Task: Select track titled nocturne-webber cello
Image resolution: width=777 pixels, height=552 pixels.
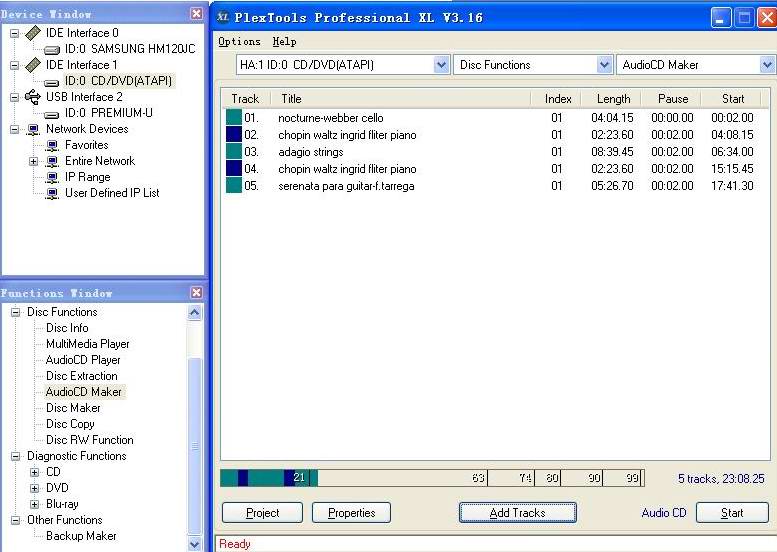Action: [331, 118]
